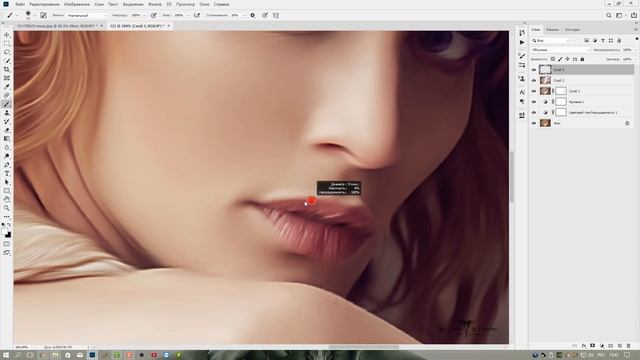Switch to the Каналы tab

552,30
